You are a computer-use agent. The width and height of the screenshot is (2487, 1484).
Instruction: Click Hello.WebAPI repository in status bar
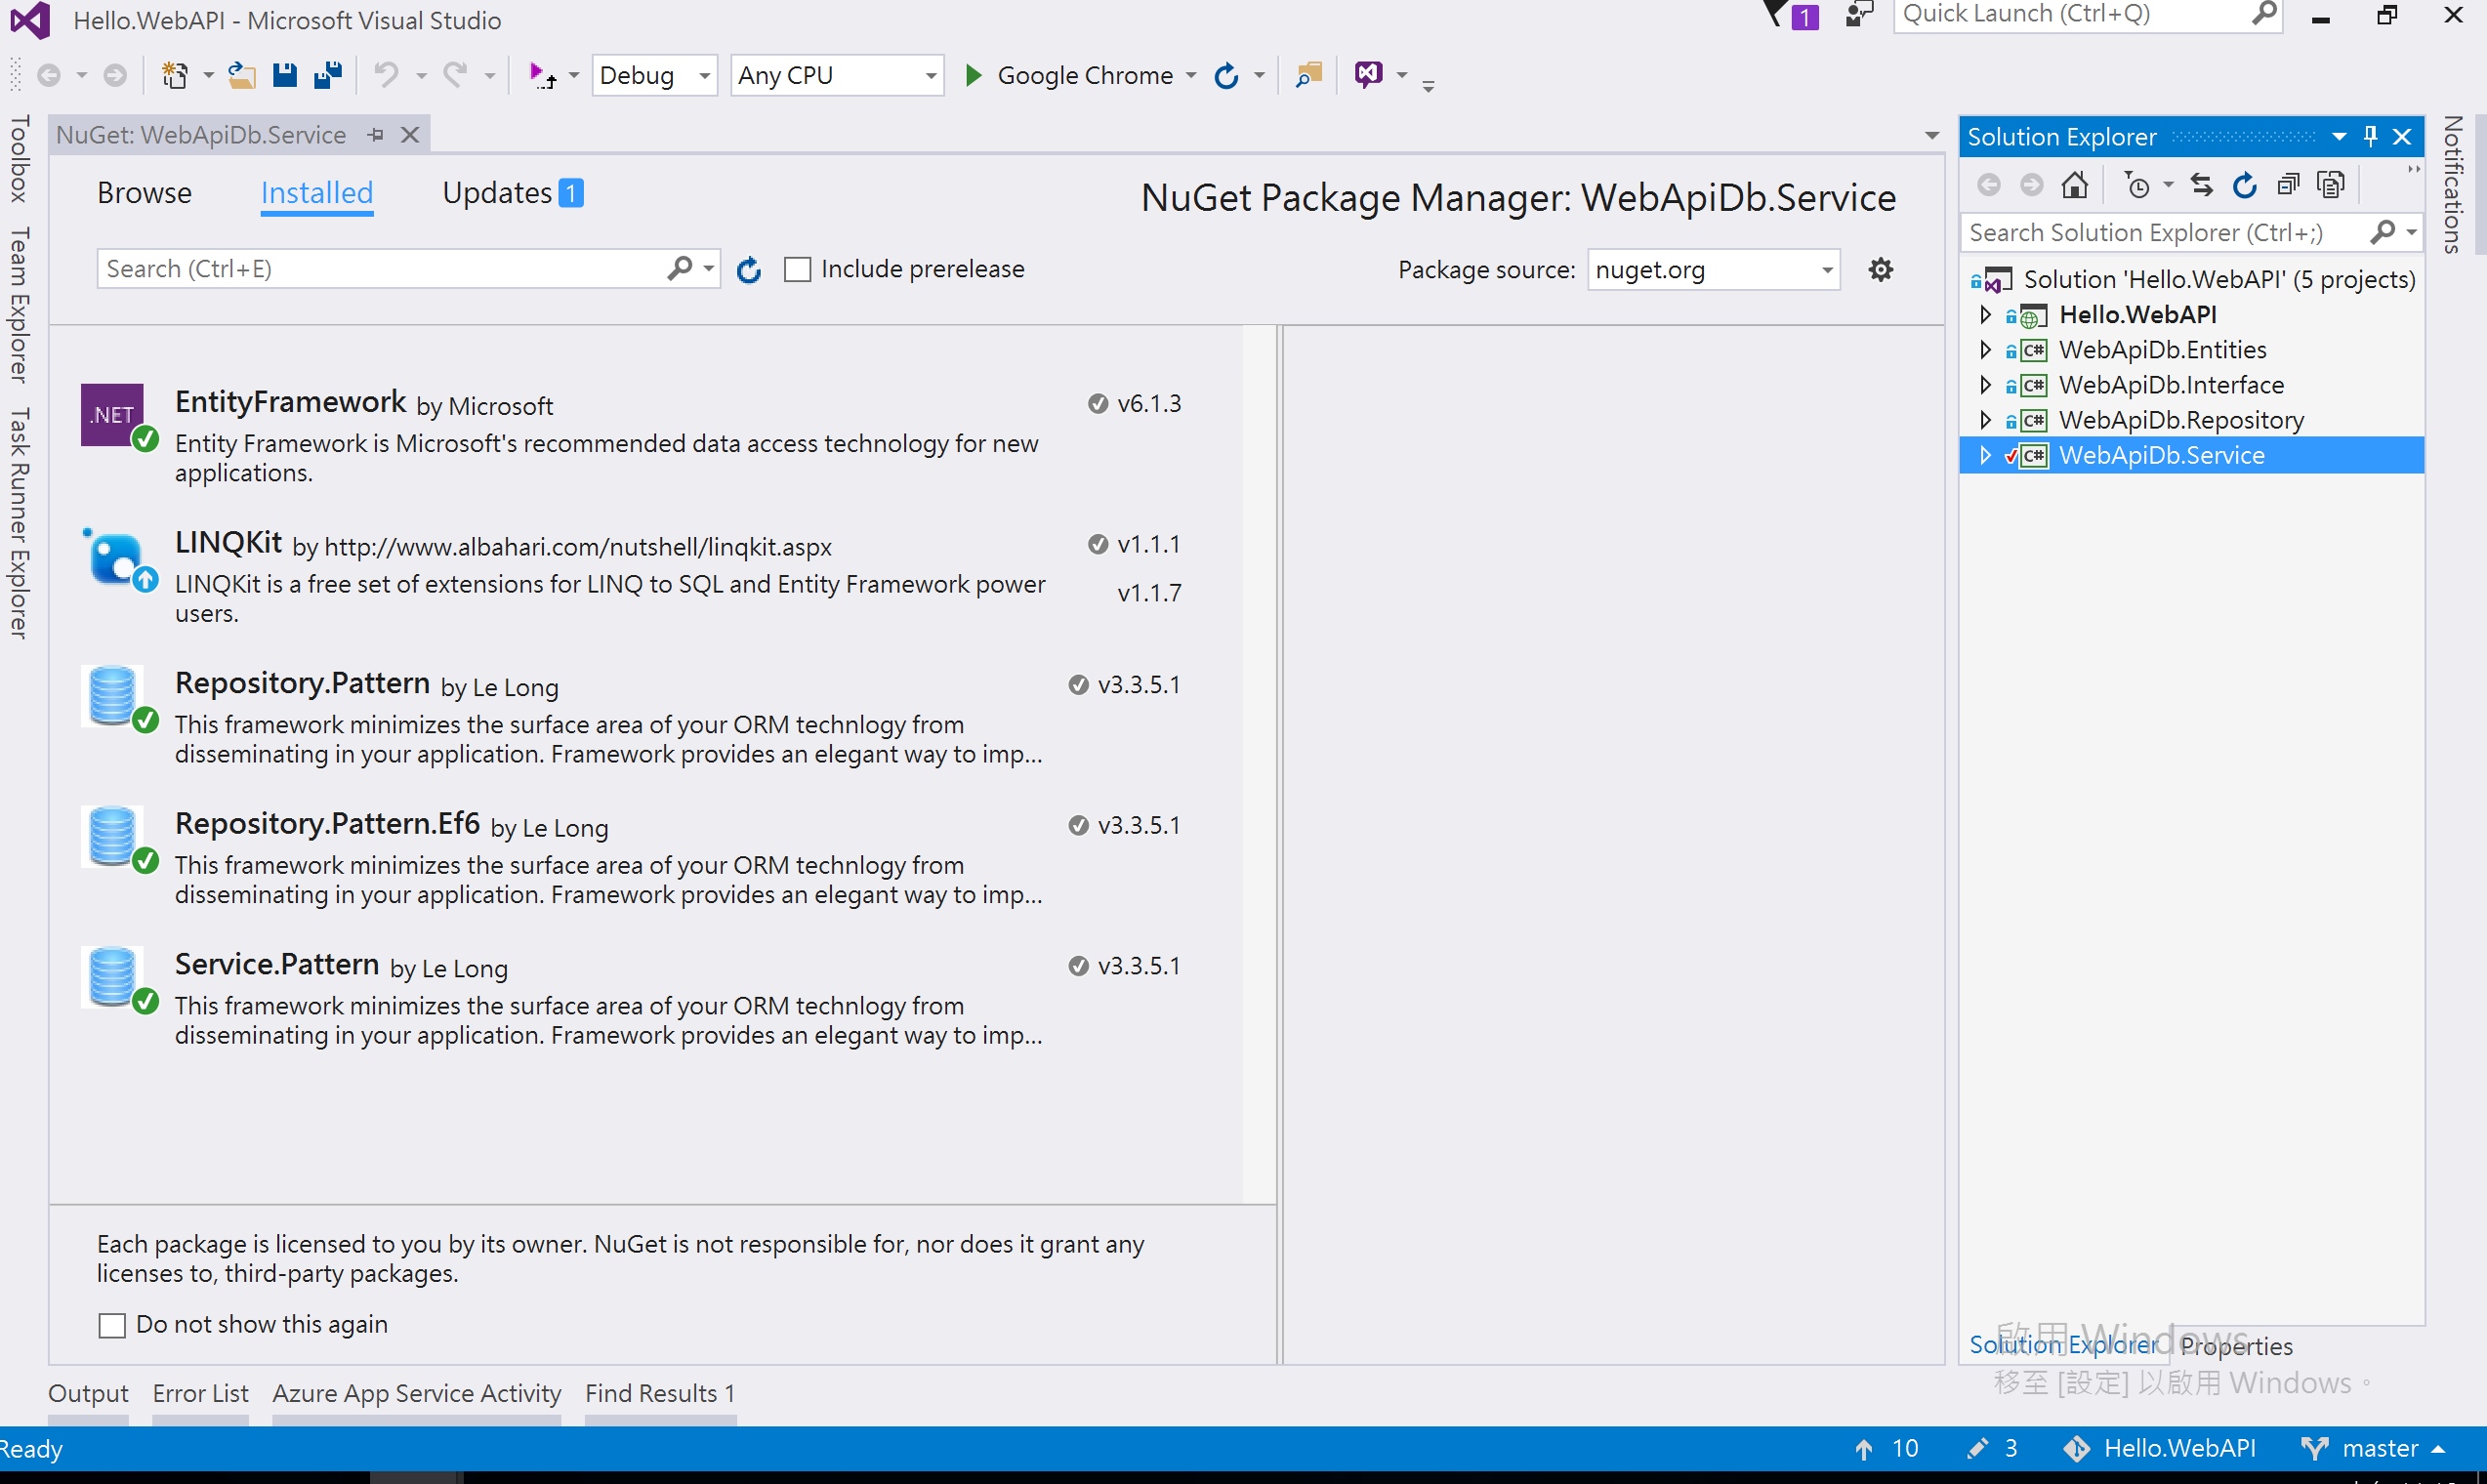click(x=2160, y=1449)
